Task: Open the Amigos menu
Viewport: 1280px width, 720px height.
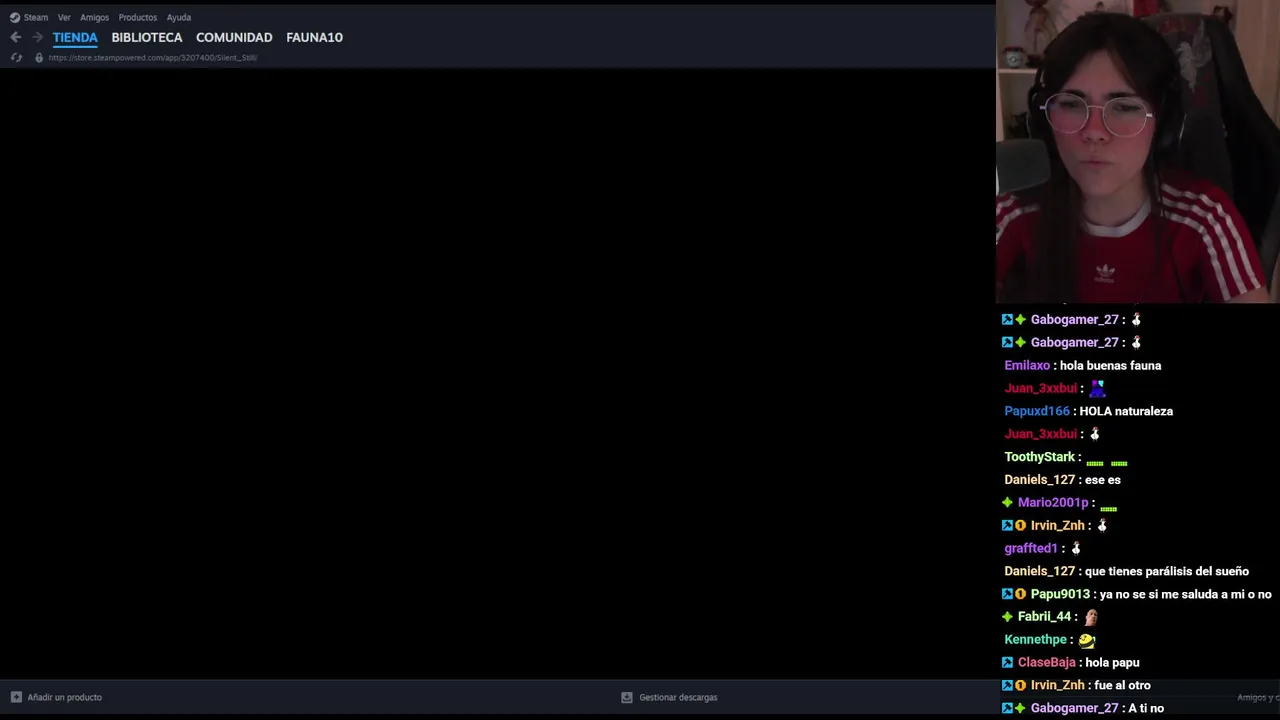Action: [x=94, y=17]
